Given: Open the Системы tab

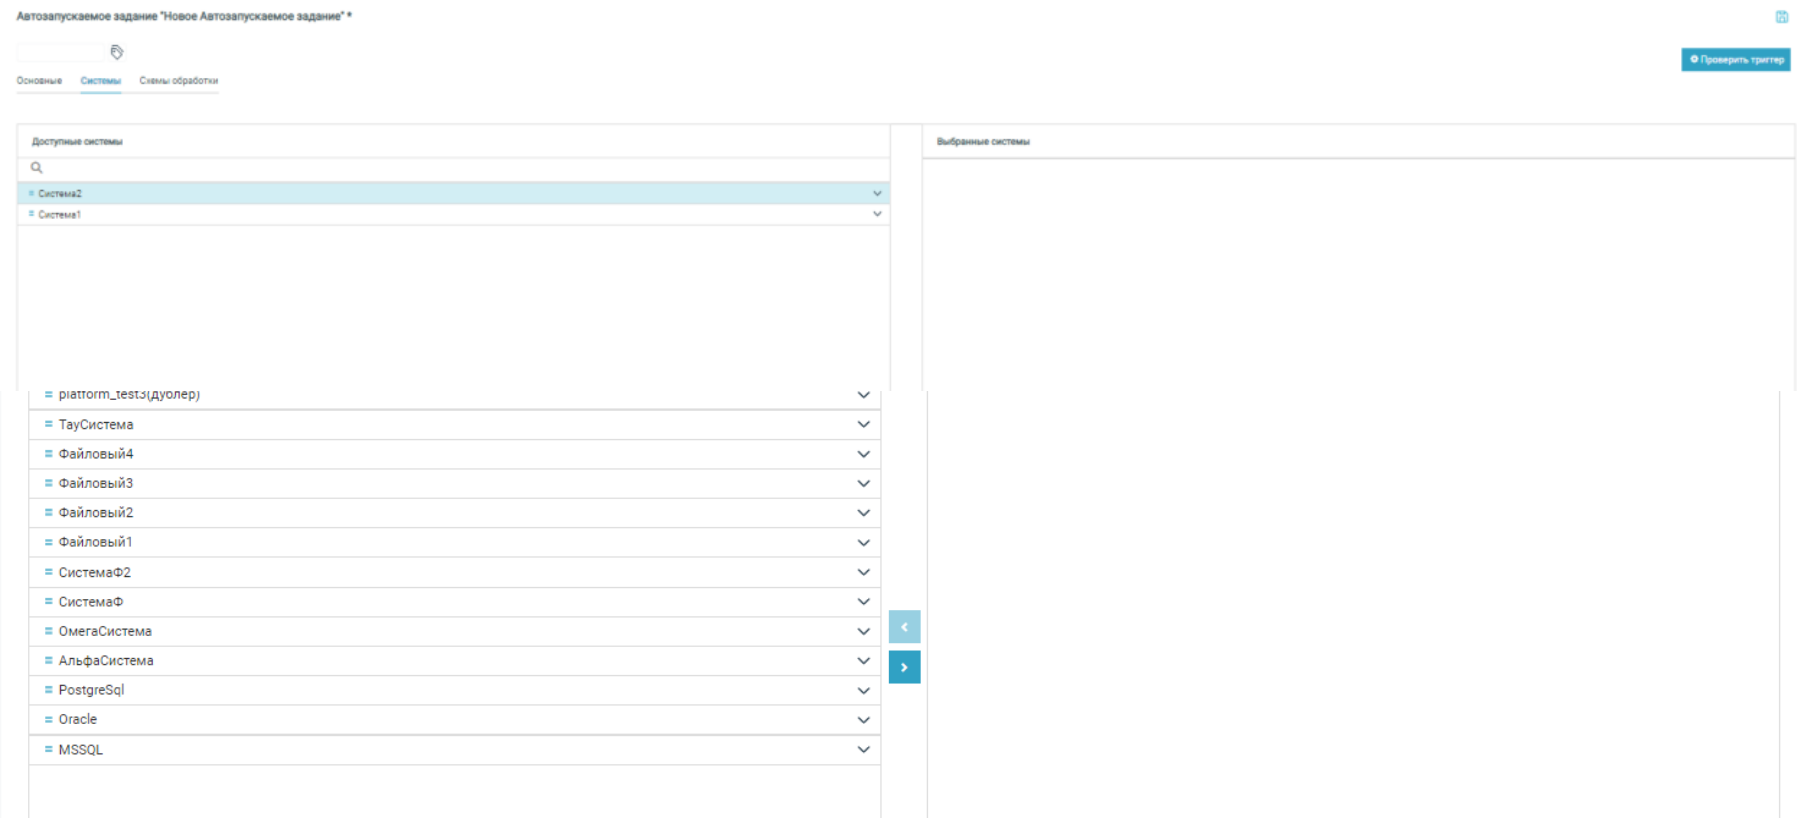Looking at the screenshot, I should [x=101, y=81].
